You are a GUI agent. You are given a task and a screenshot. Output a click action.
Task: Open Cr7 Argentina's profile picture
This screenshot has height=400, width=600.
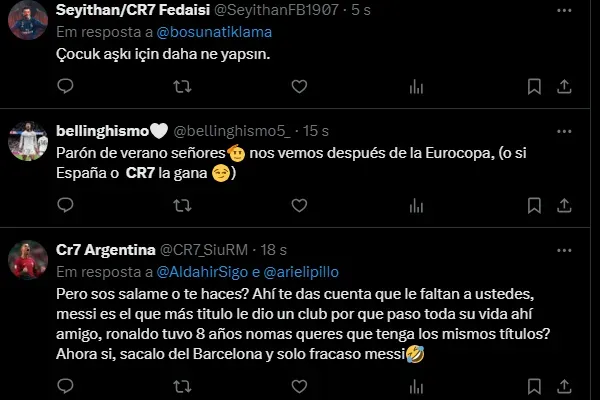(x=28, y=260)
